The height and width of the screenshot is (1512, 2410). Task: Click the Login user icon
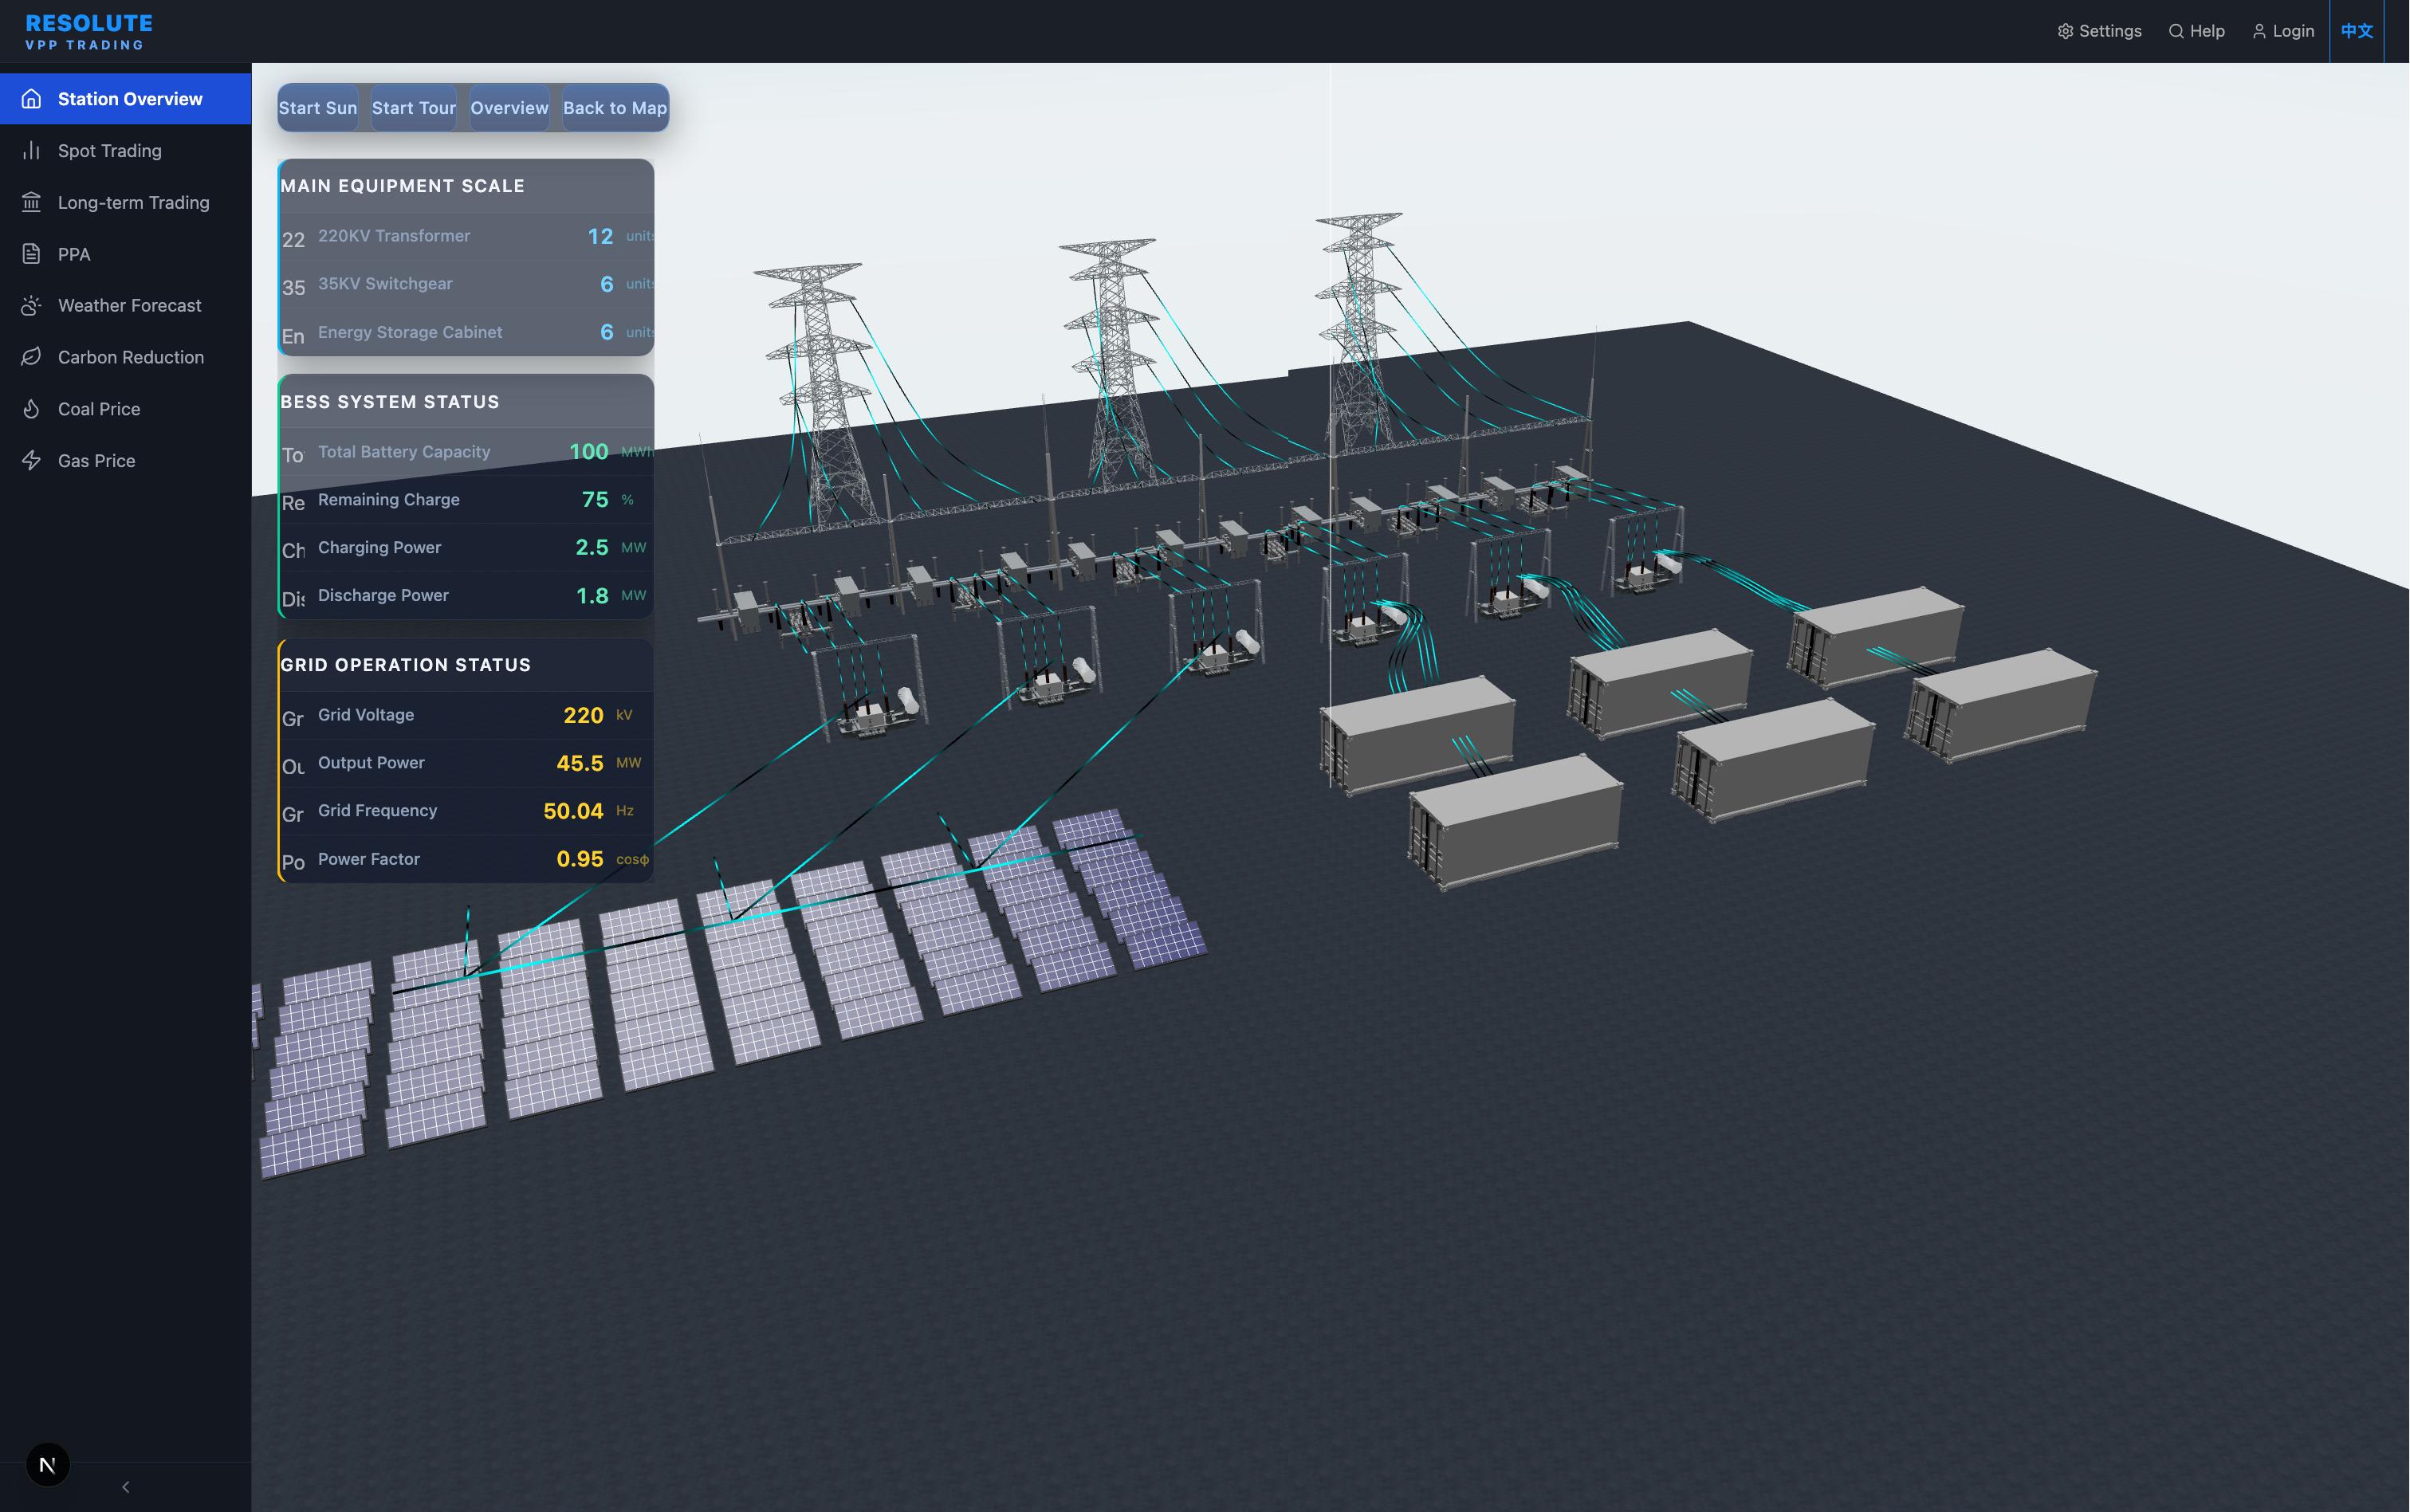pyautogui.click(x=2259, y=31)
